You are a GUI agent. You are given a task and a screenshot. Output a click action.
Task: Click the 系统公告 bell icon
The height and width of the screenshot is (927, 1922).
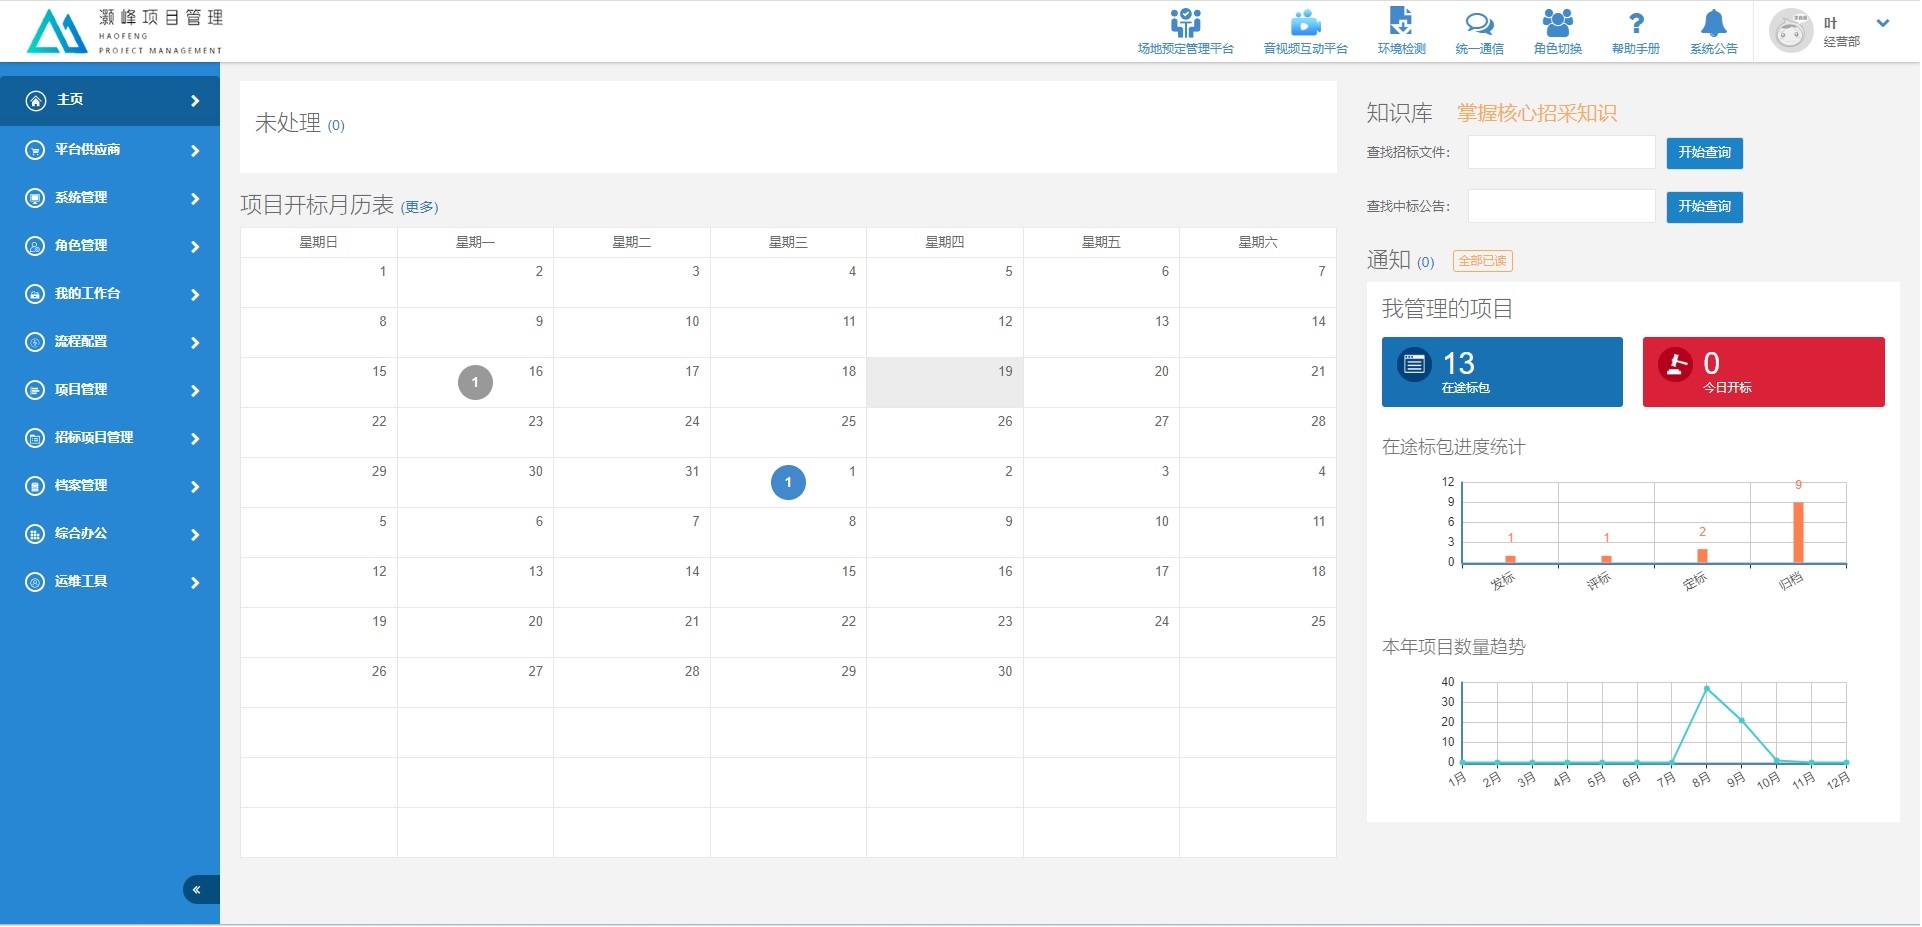pos(1713,24)
